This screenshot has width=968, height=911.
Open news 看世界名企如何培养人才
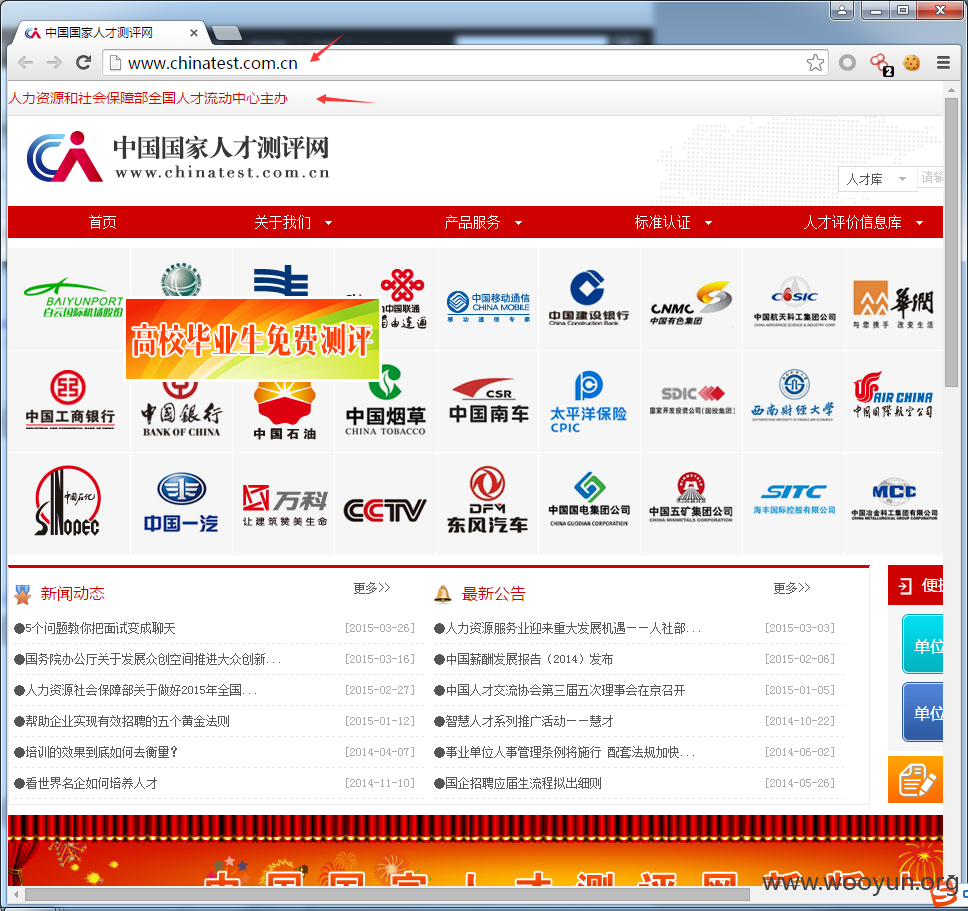coord(91,783)
